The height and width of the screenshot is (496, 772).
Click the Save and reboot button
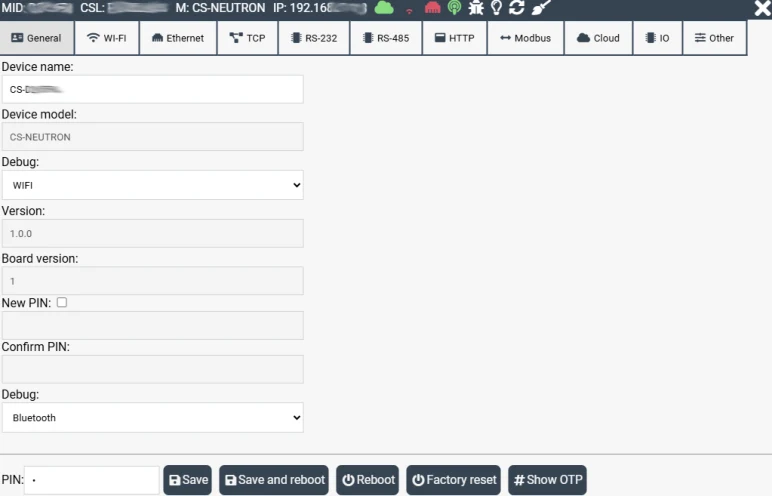[x=274, y=480]
